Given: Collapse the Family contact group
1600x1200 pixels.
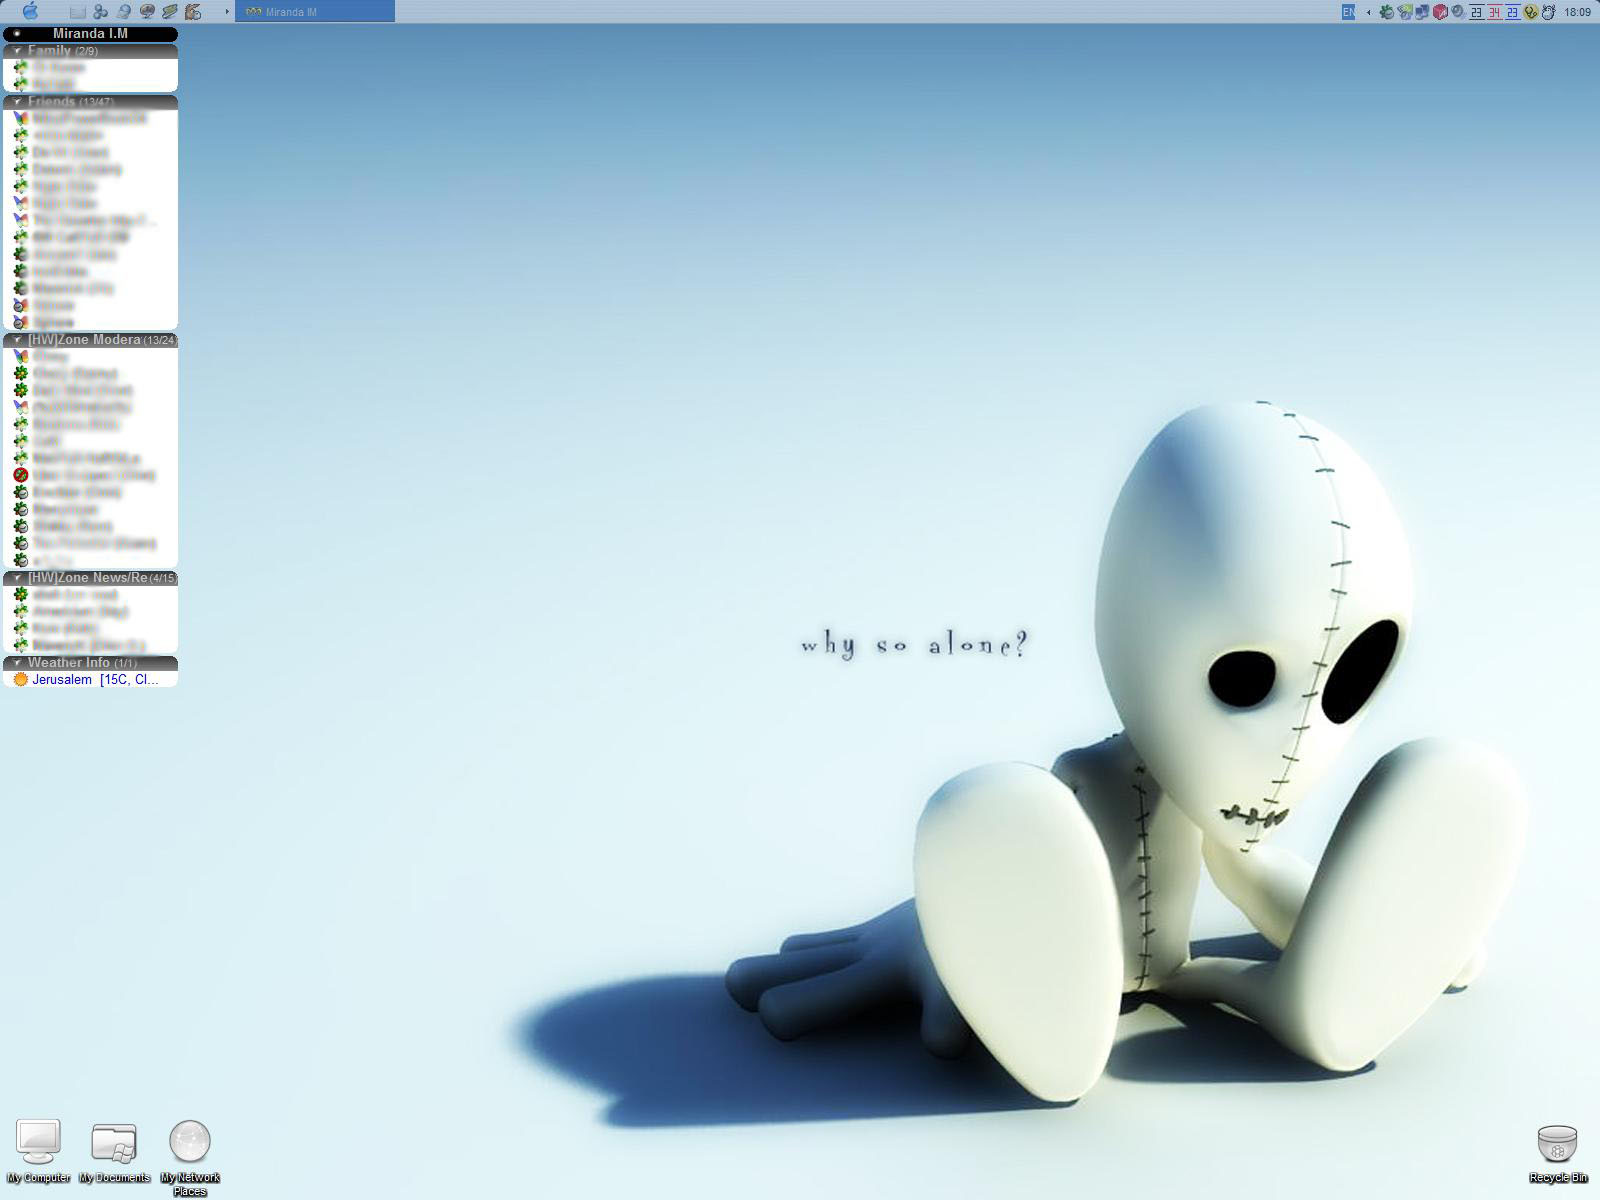Looking at the screenshot, I should coord(17,50).
